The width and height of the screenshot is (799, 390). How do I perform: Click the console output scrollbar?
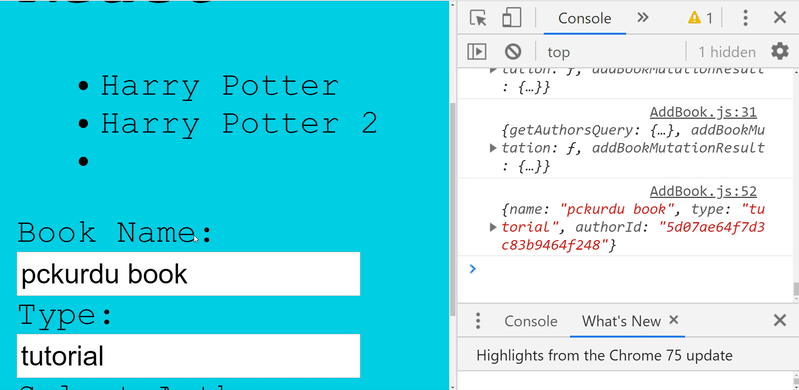795,289
